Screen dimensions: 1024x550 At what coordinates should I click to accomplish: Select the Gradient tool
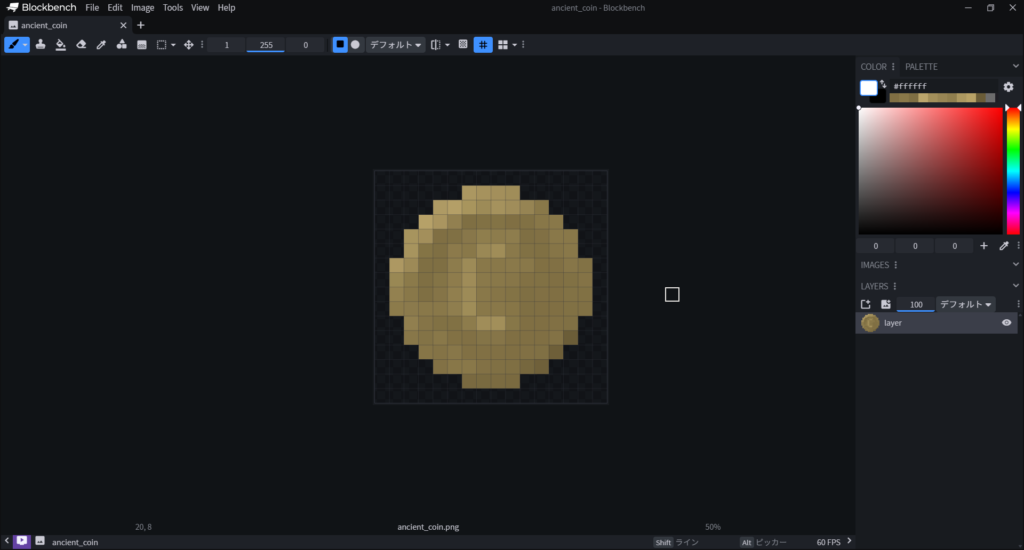click(x=141, y=45)
